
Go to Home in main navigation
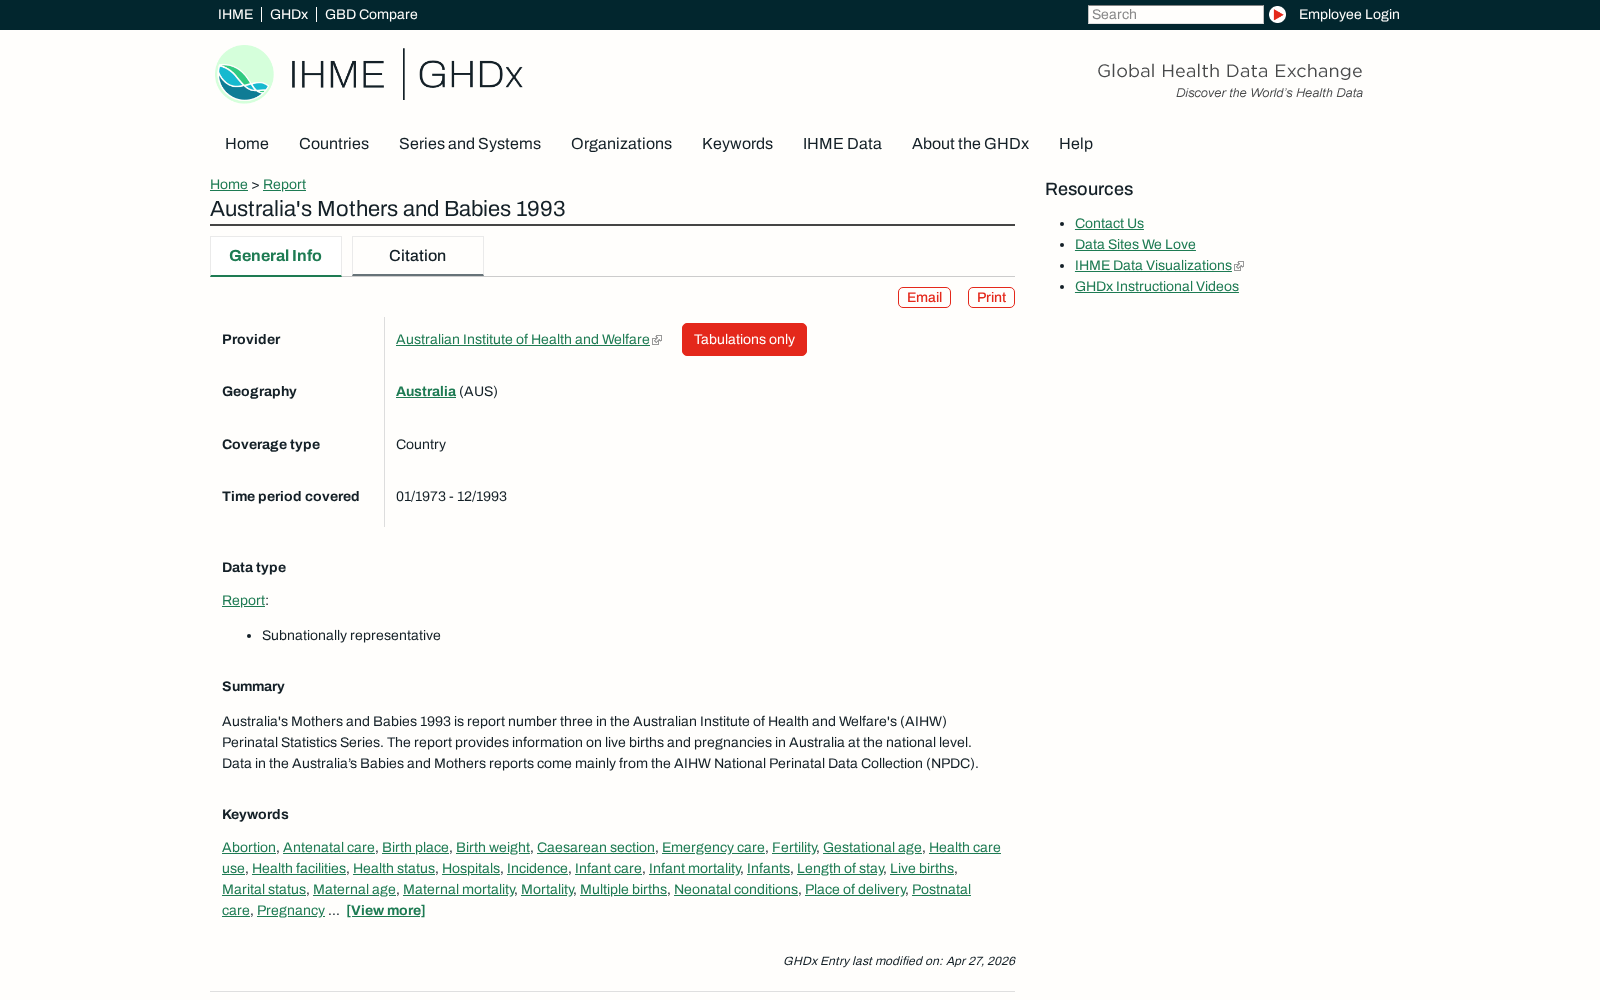247,144
